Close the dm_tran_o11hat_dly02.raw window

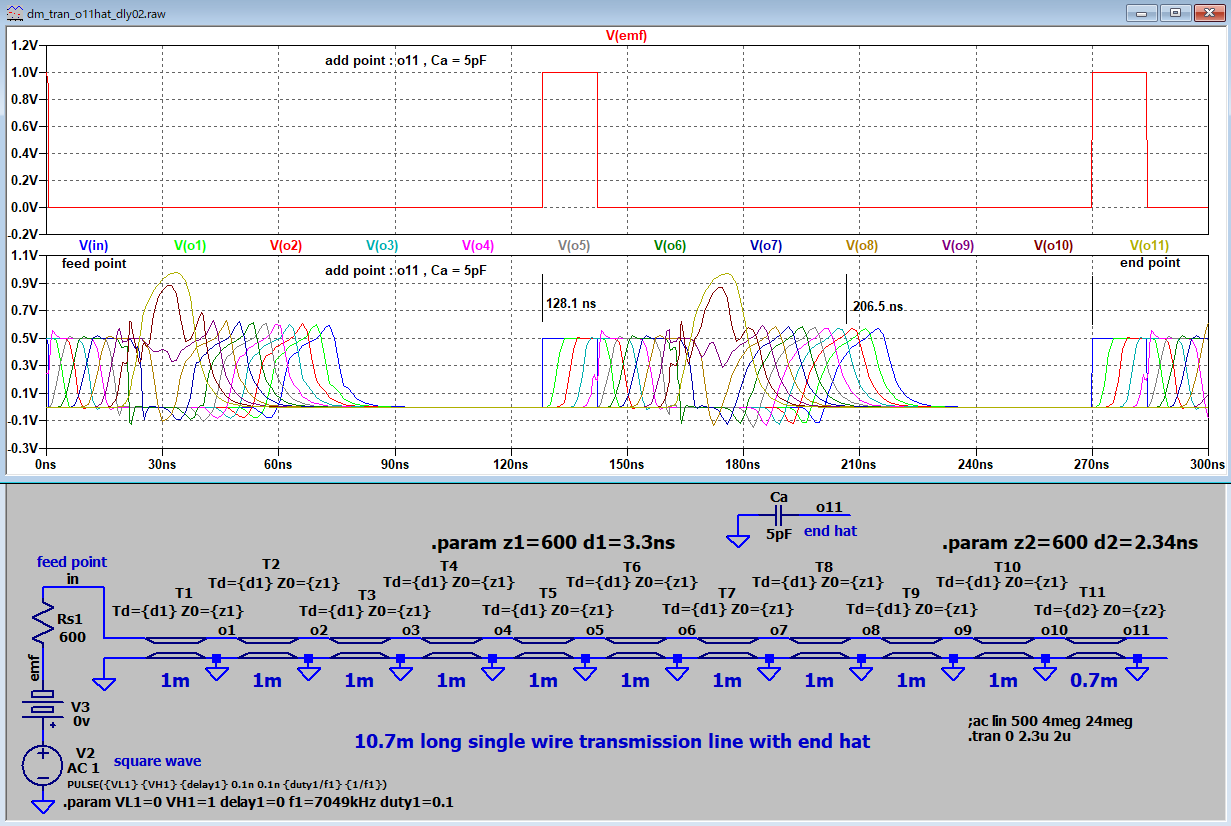click(1209, 12)
